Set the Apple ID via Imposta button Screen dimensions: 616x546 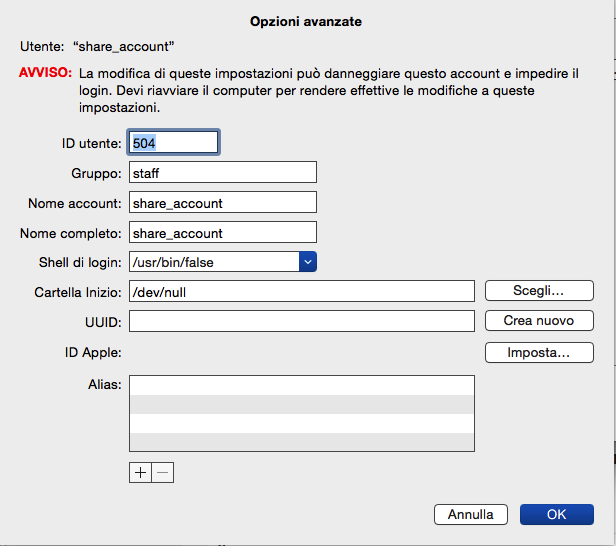[x=539, y=352]
